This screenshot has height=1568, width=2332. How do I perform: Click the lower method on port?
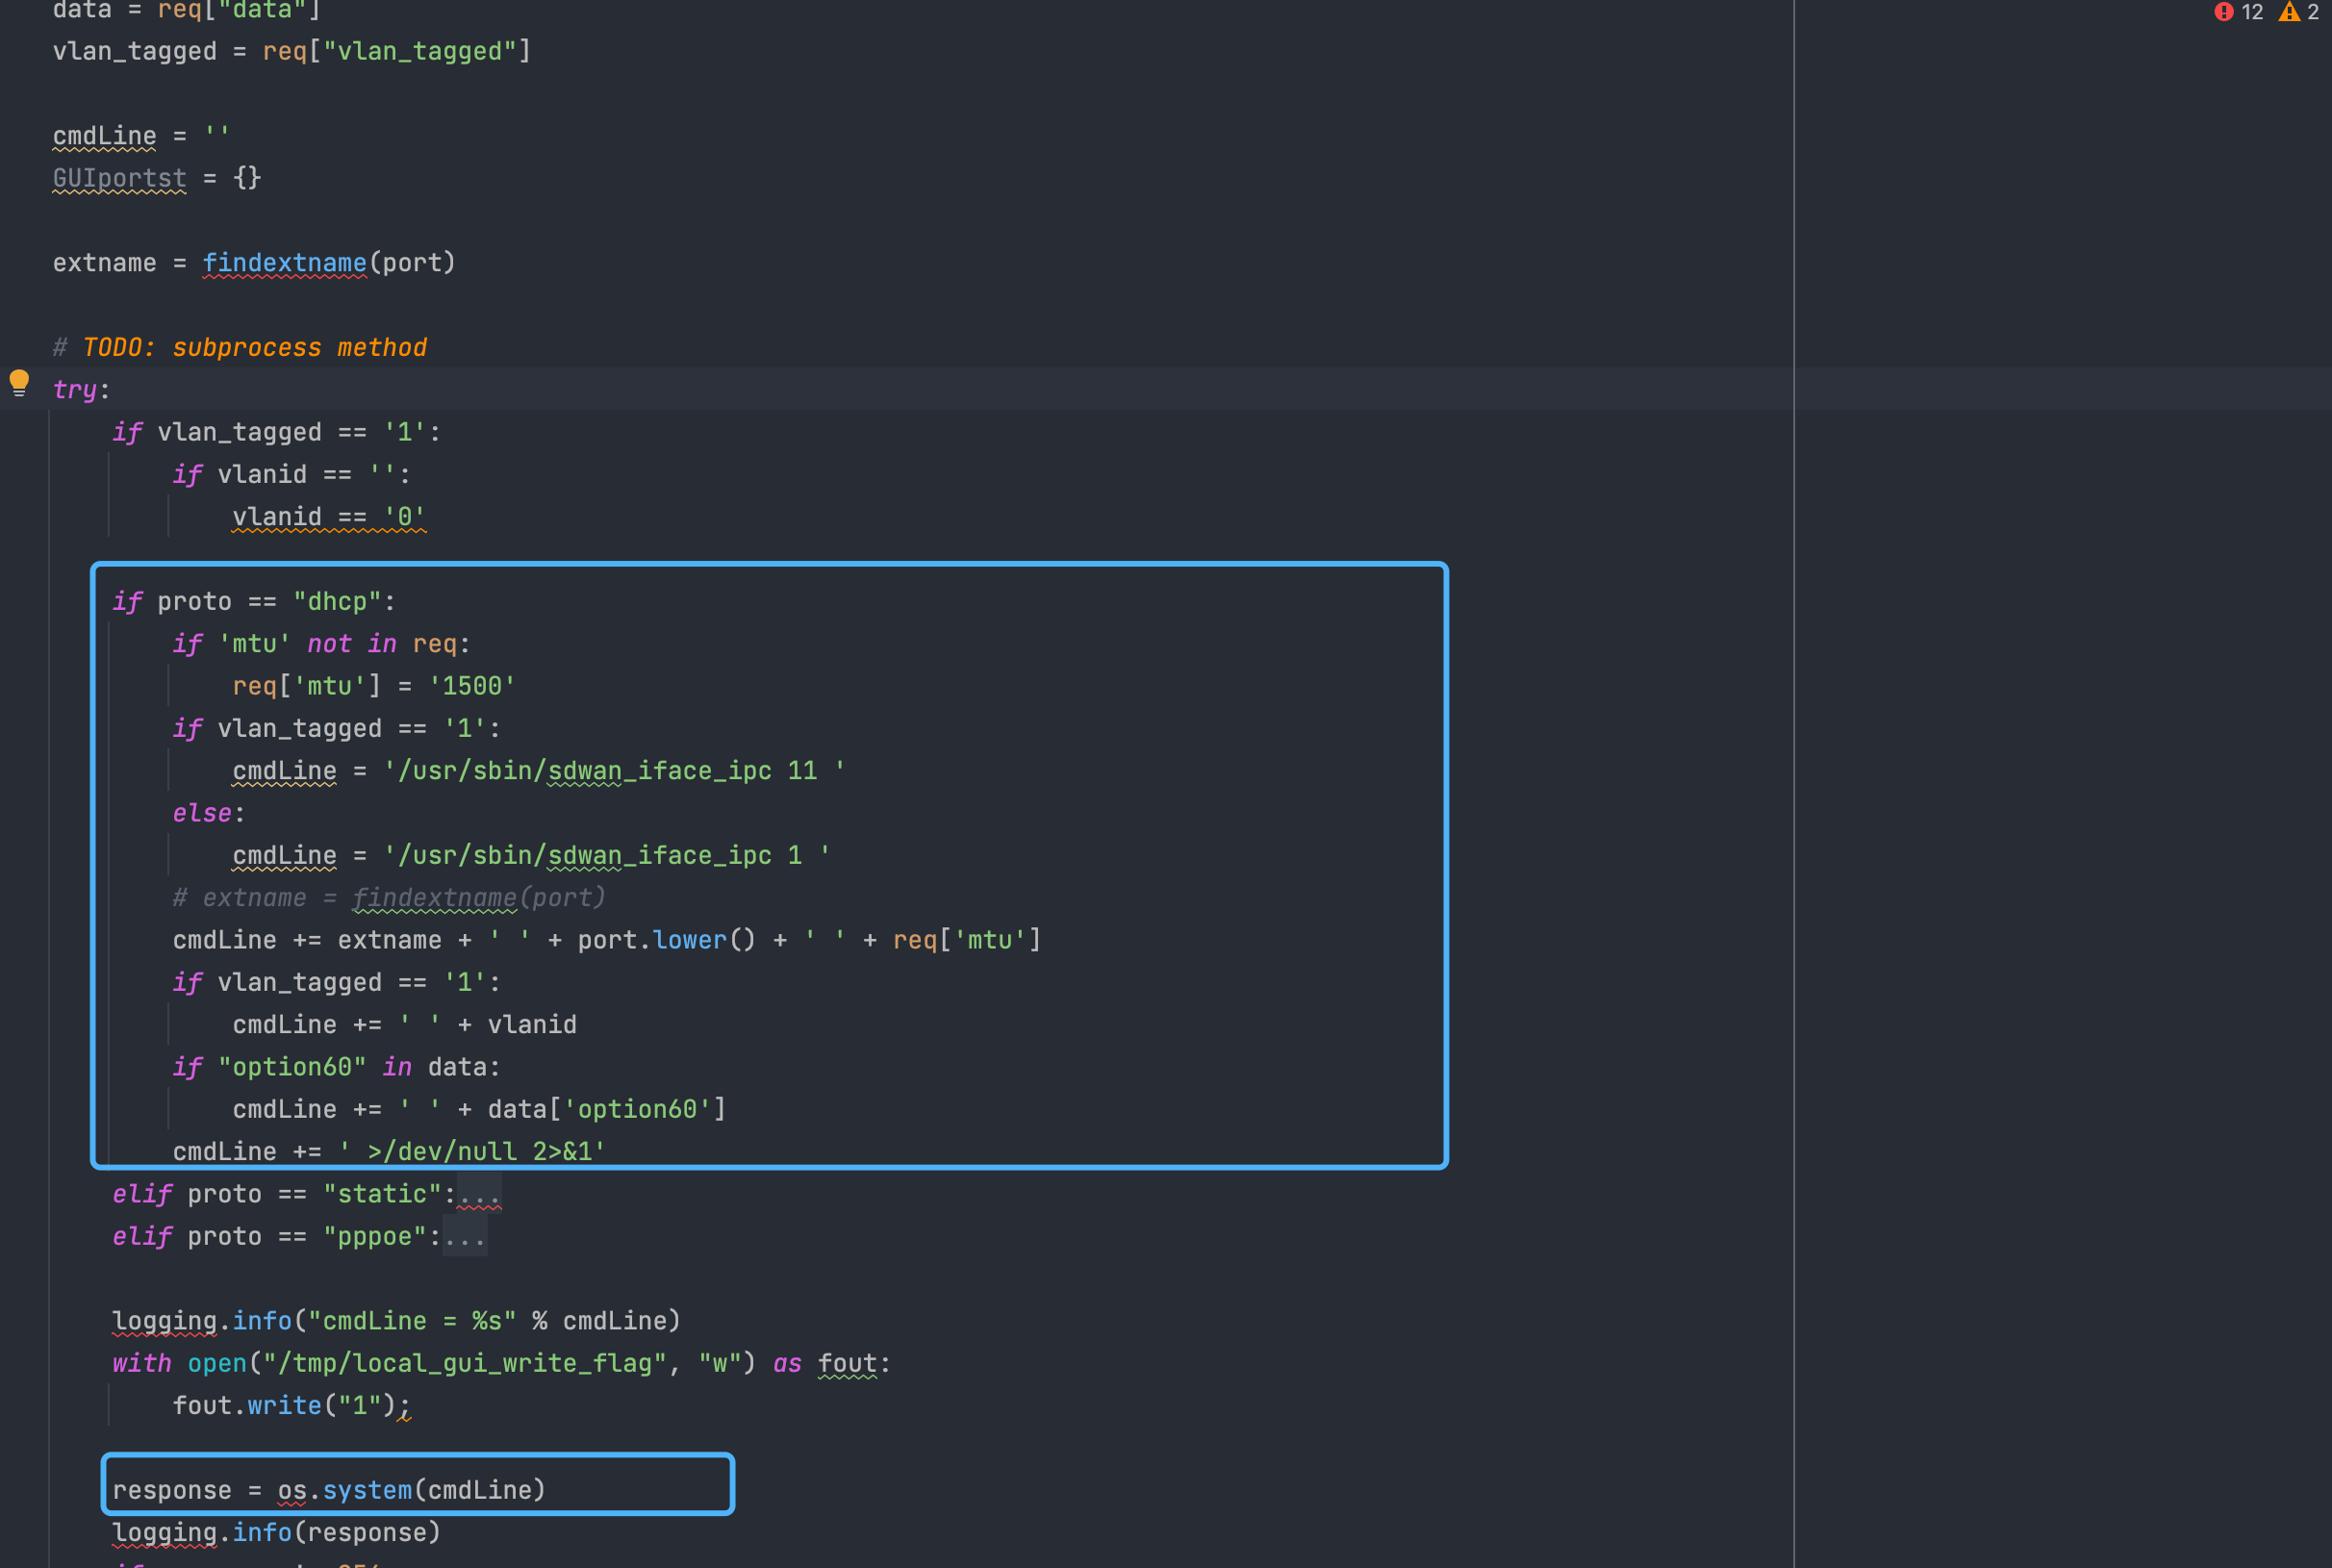[689, 940]
